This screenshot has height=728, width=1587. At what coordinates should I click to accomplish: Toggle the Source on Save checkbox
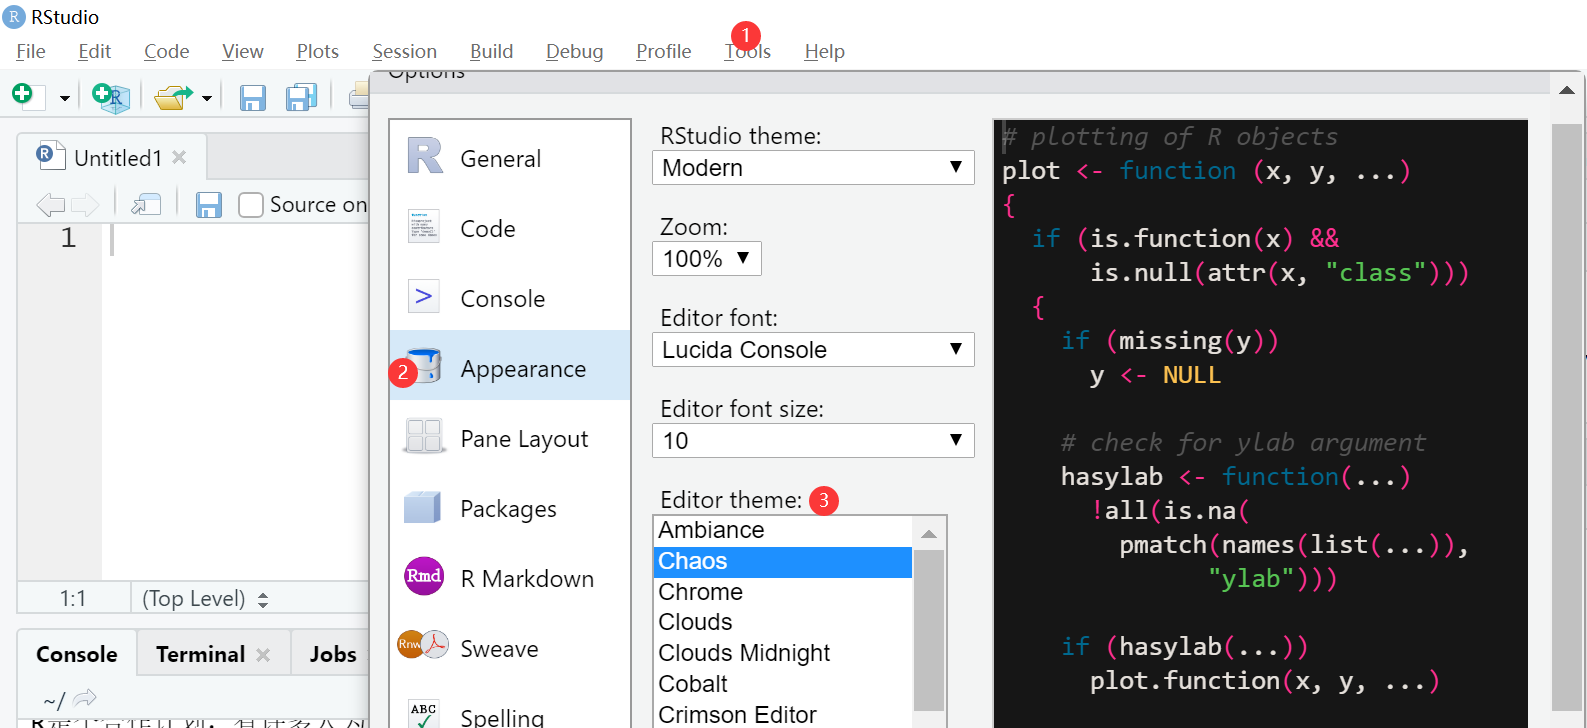(251, 205)
